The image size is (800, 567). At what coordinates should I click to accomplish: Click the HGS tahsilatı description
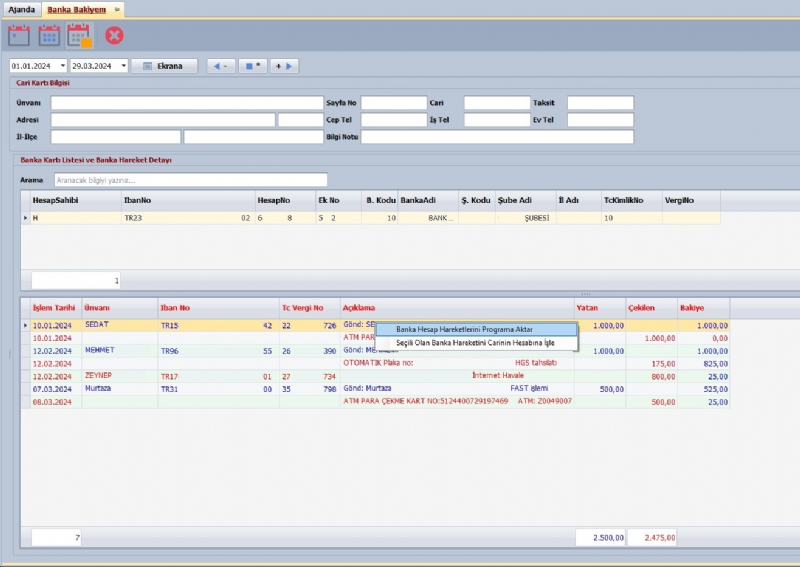click(536, 363)
